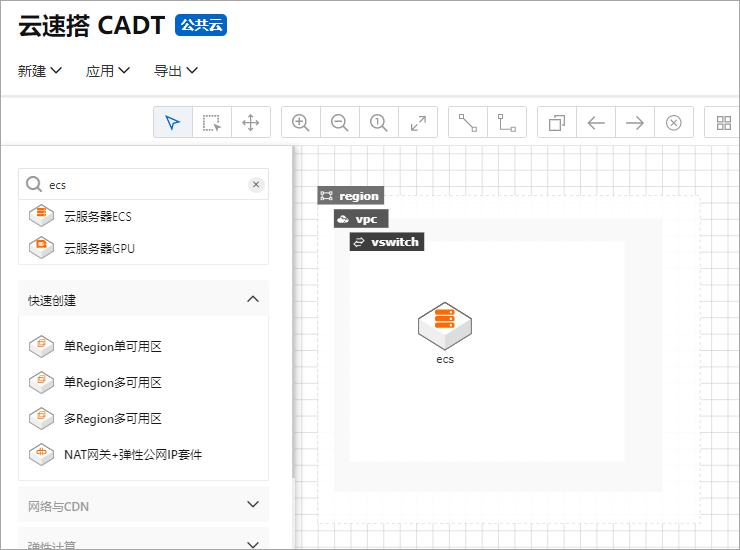Viewport: 740px width, 550px height.
Task: Open the 导出 dropdown menu
Action: pyautogui.click(x=176, y=71)
